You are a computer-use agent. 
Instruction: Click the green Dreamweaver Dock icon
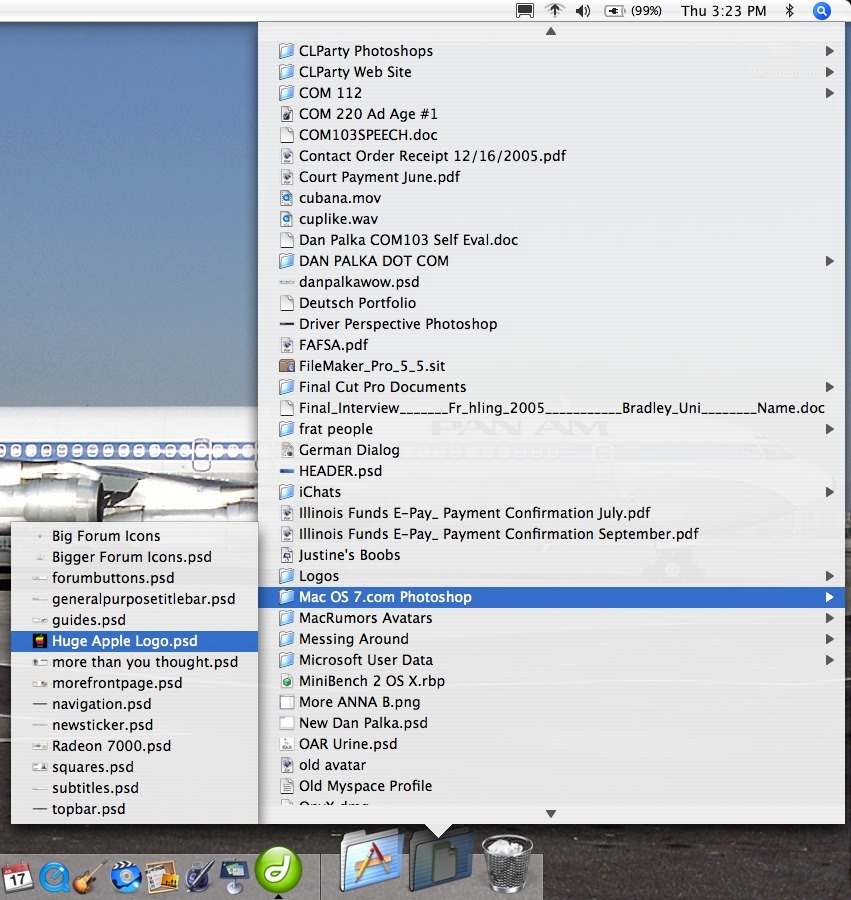[x=278, y=870]
